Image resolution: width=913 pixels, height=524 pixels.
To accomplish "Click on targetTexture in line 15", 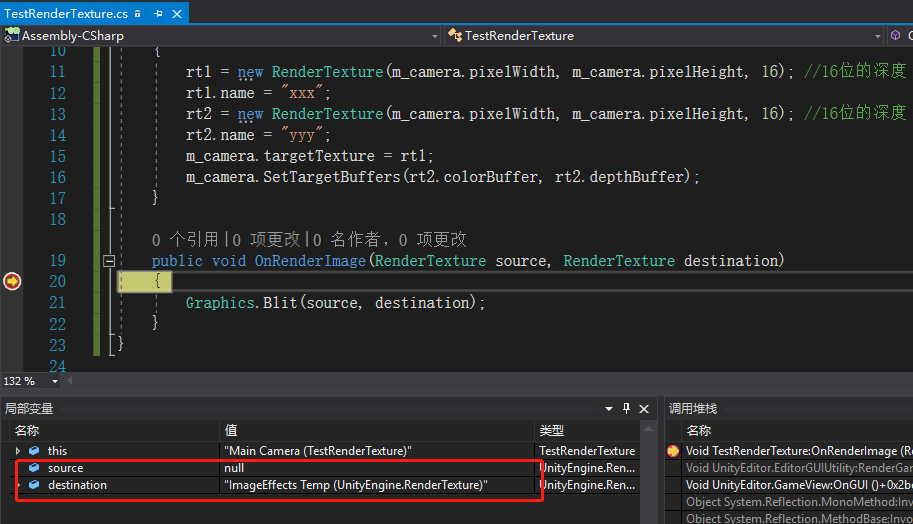I will point(319,156).
